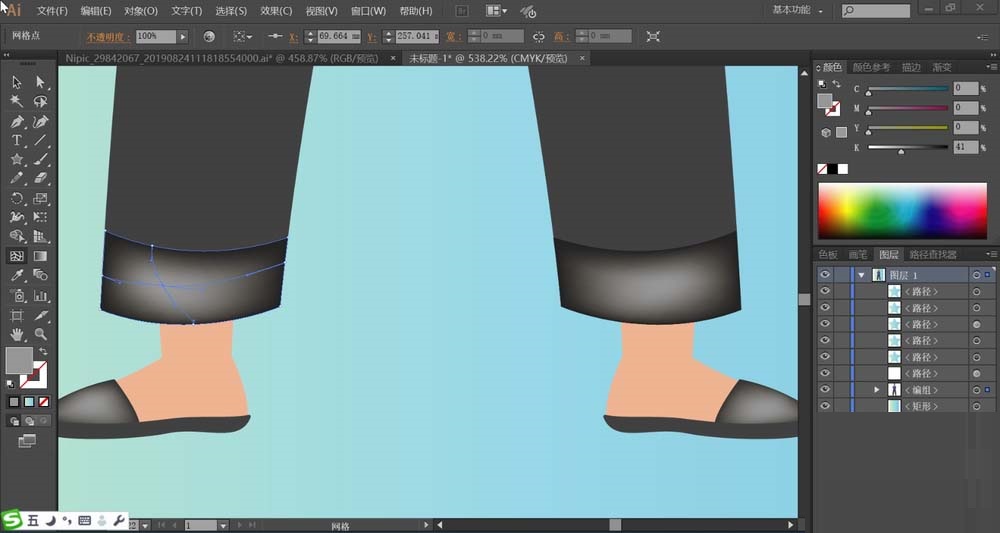
Task: Toggle visibility of the 编组 layer
Action: 825,389
